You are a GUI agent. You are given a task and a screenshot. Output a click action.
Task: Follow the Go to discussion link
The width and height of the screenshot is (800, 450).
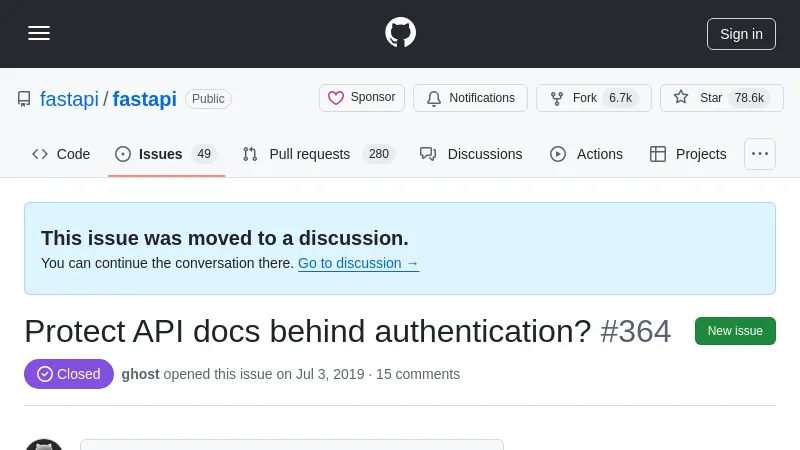coord(358,263)
